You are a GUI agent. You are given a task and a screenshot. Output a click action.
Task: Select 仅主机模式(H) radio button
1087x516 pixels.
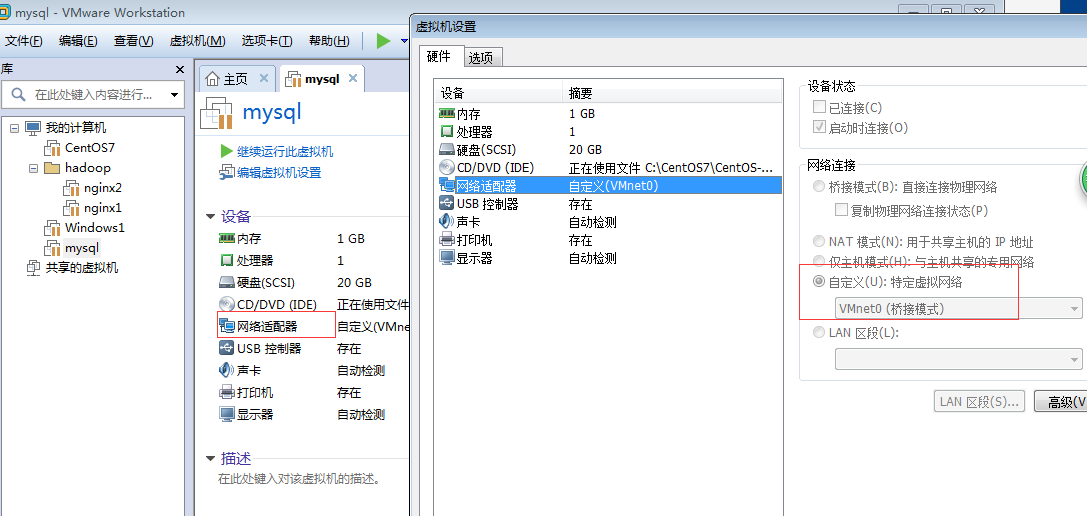tap(819, 261)
